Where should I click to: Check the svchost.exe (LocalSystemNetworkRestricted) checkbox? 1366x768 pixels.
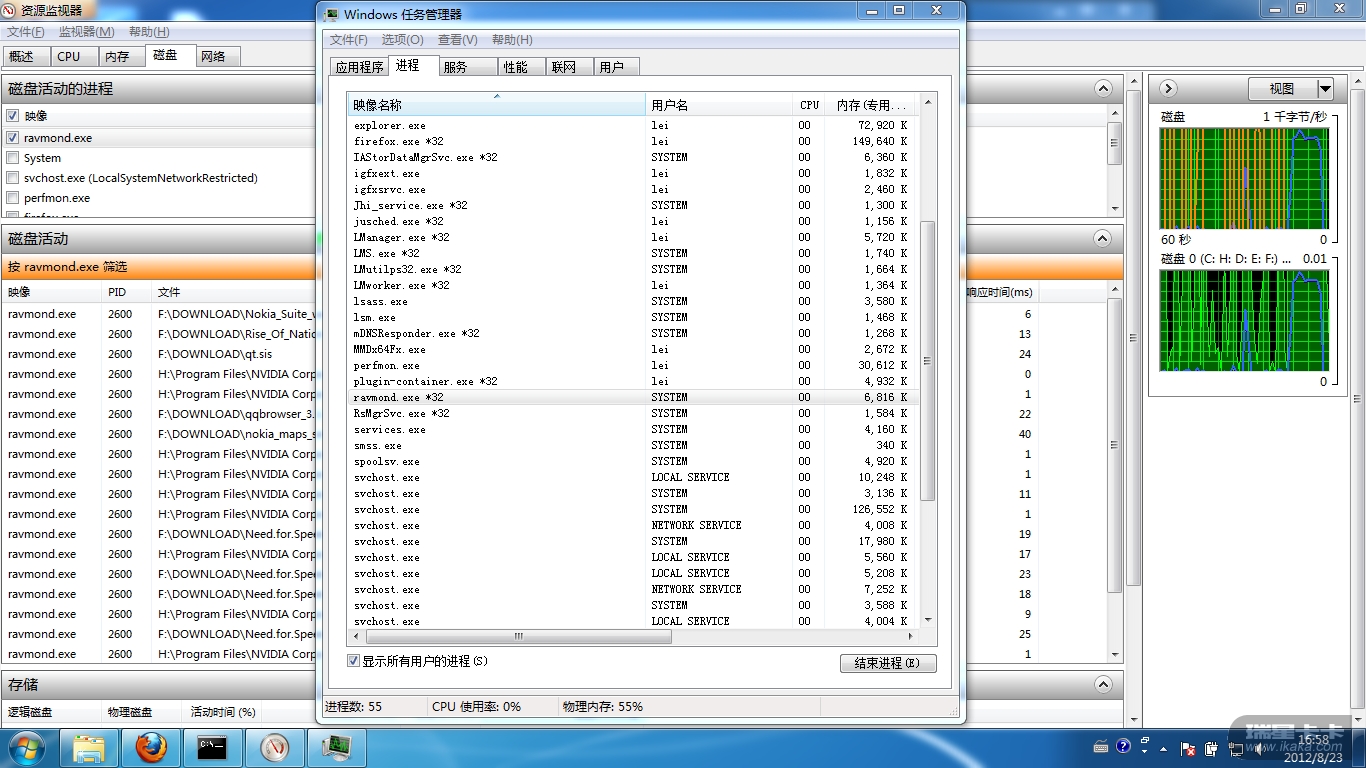(x=12, y=178)
